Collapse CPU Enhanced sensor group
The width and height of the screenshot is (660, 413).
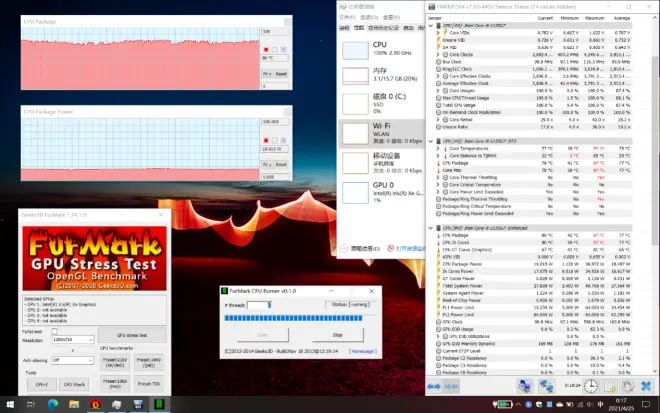point(431,228)
